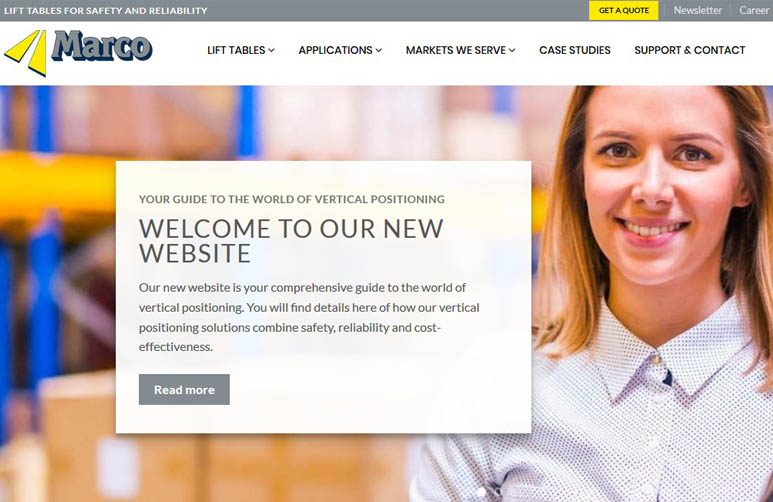Click the Read more button

[x=184, y=390]
